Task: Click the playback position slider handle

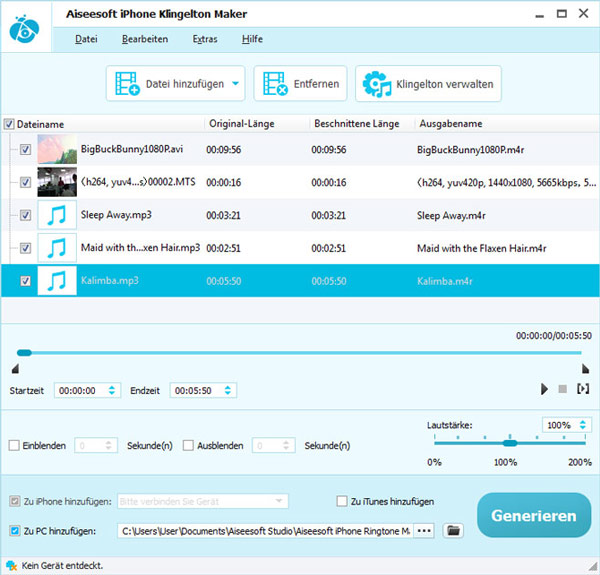Action: point(24,353)
